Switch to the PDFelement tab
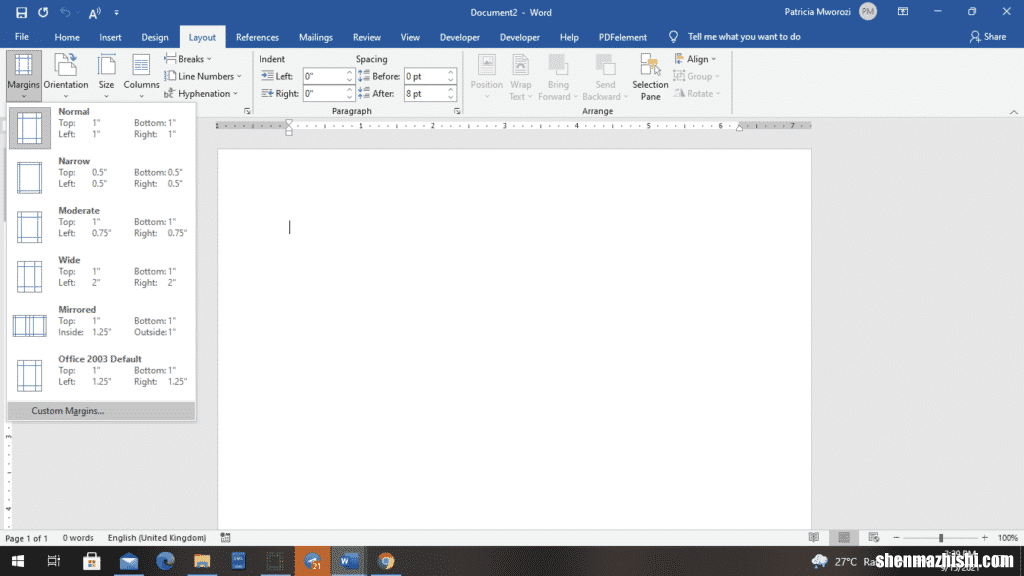Screen dimensions: 1024x576 point(623,37)
